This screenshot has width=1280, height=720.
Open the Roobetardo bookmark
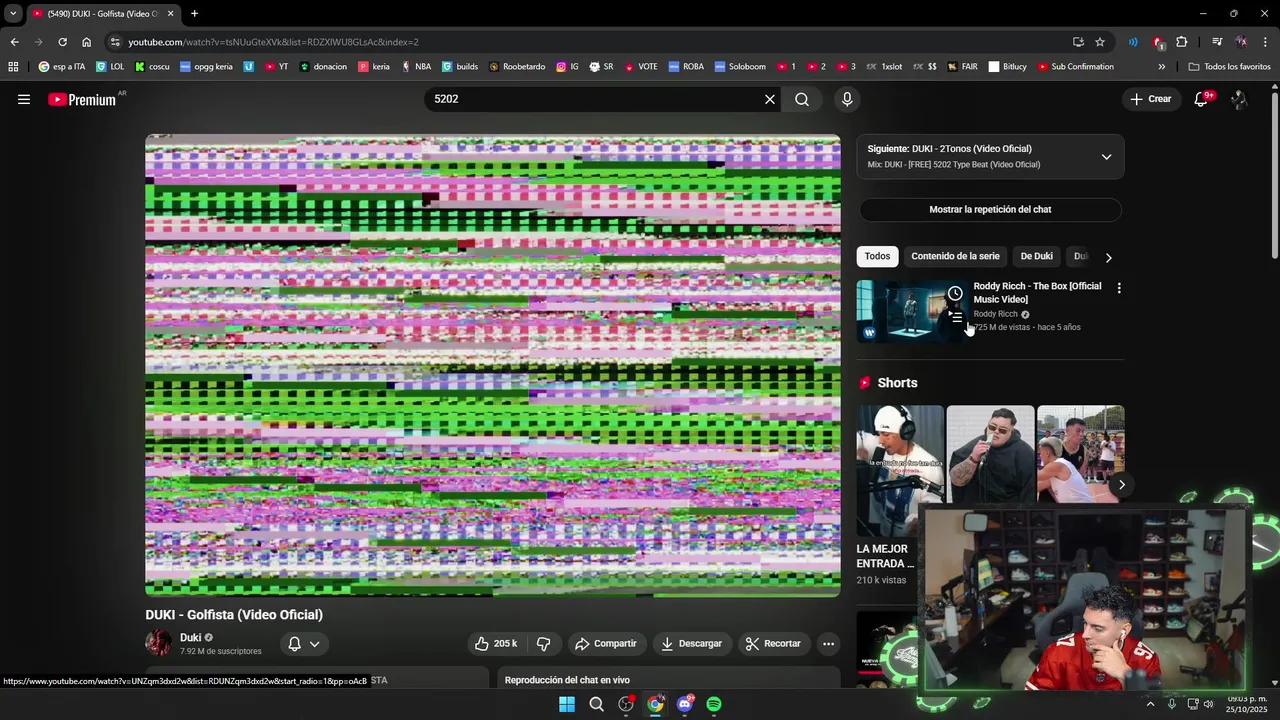pyautogui.click(x=517, y=67)
